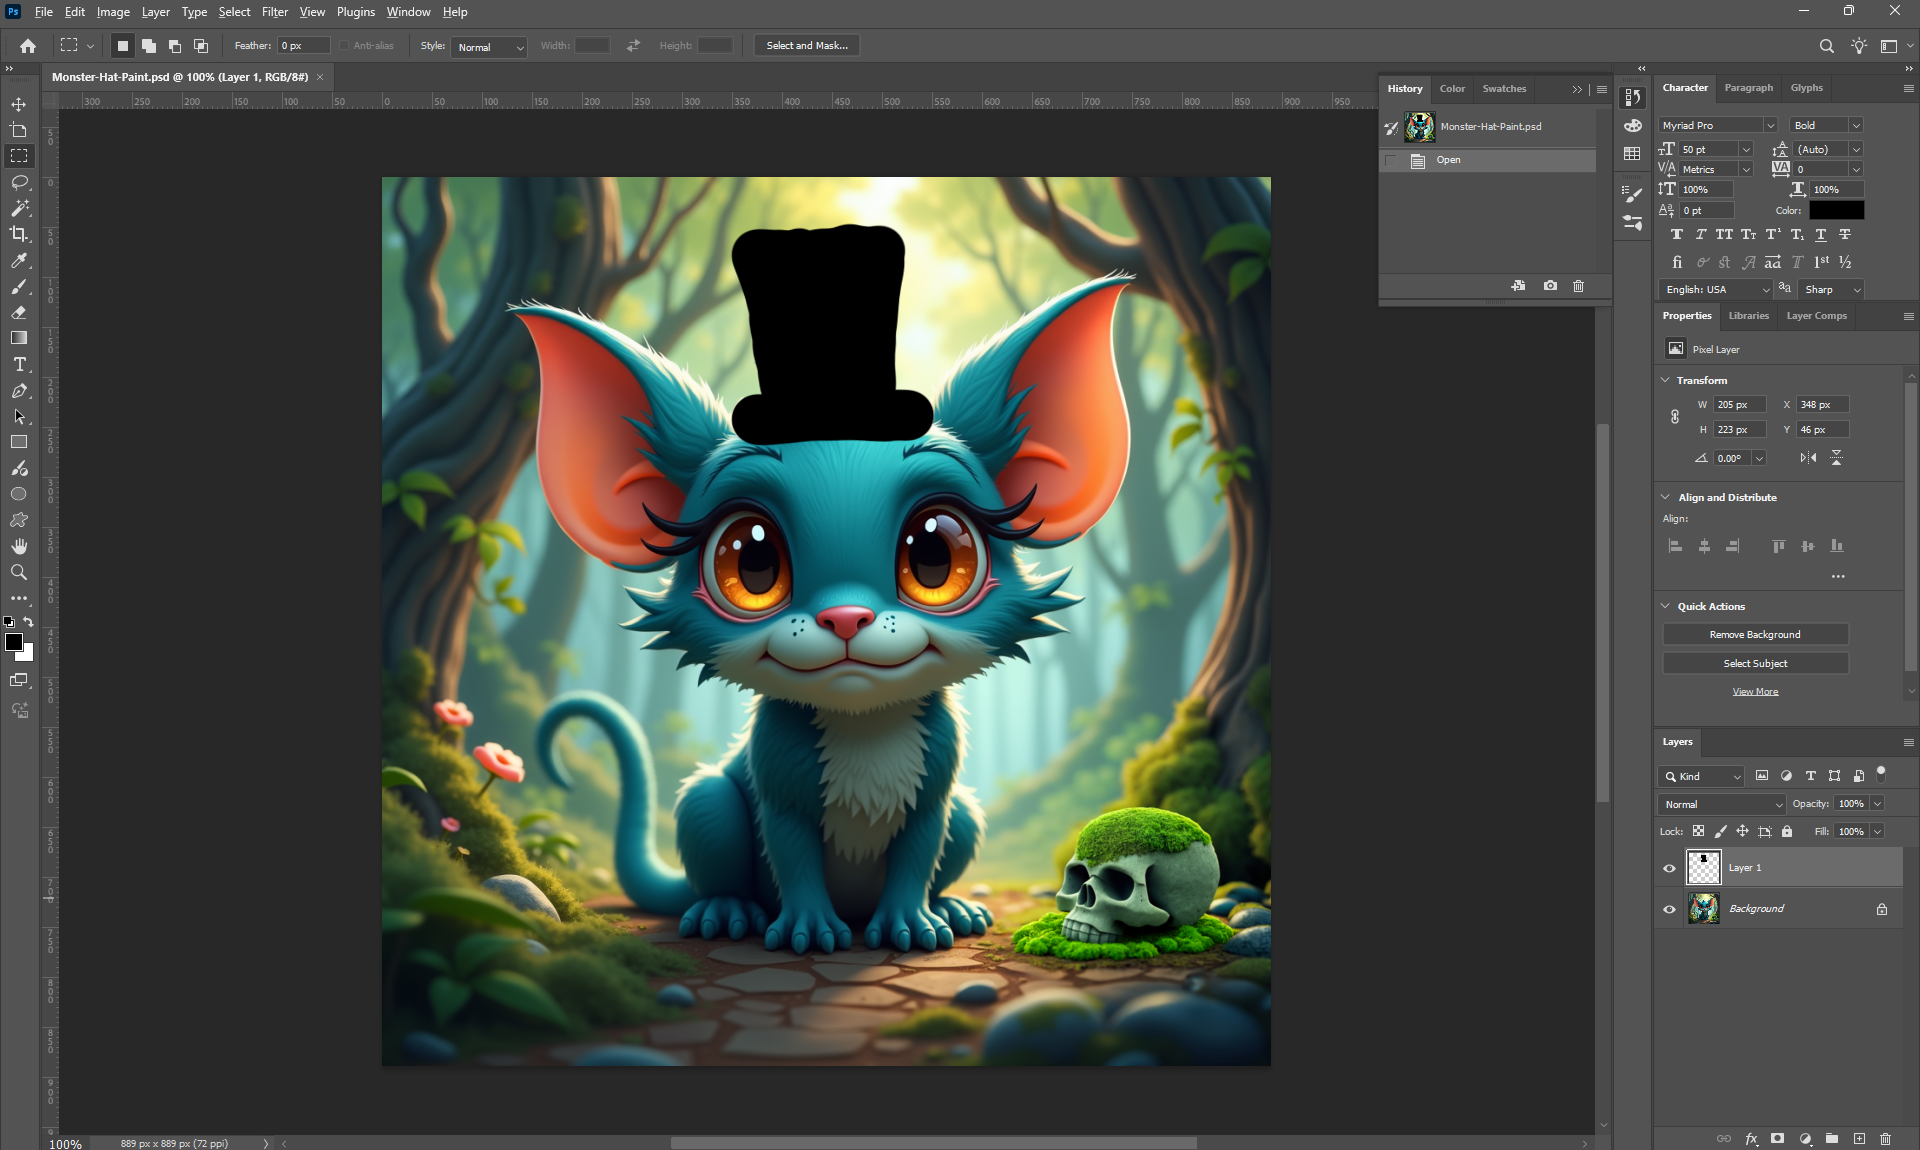Create new snapshot in History panel
The width and height of the screenshot is (1920, 1150).
[x=1550, y=286]
